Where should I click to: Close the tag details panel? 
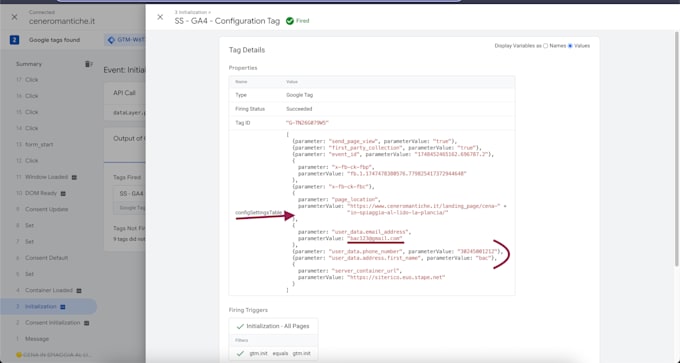(x=160, y=17)
